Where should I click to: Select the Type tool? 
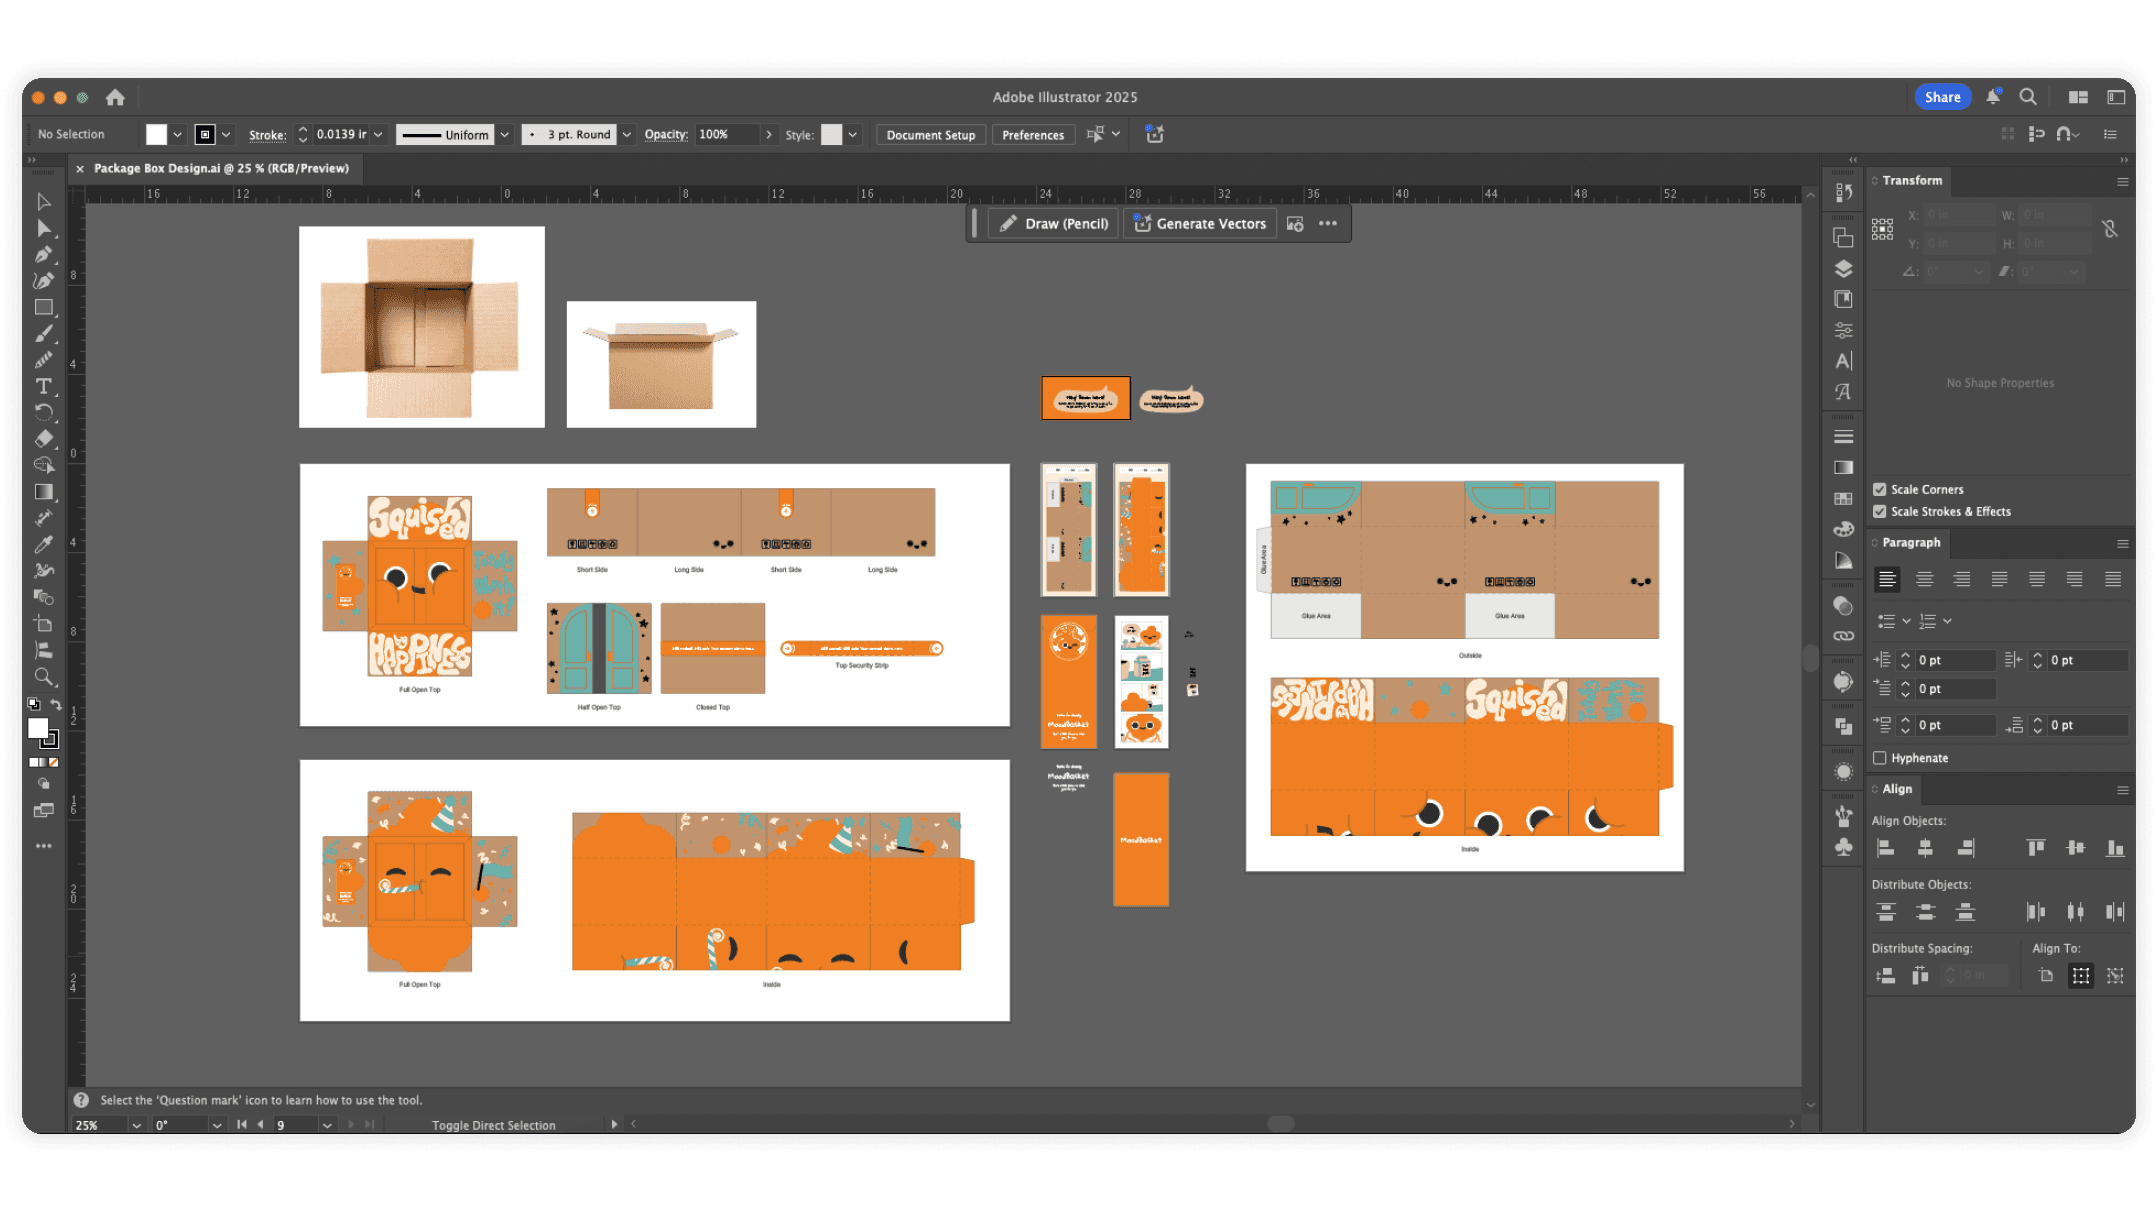(44, 386)
